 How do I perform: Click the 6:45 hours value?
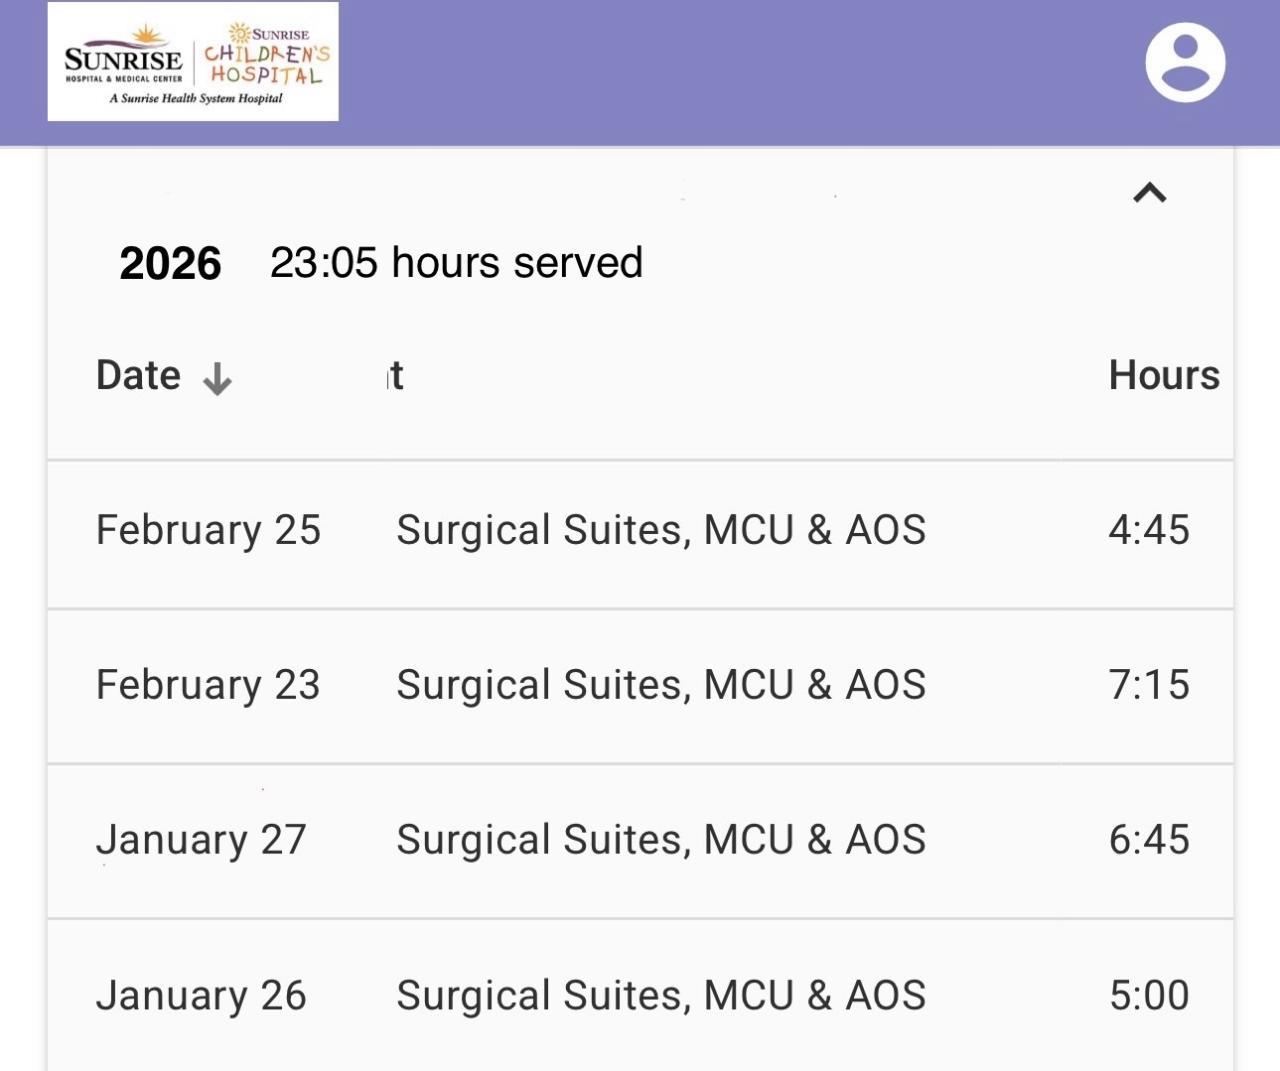pyautogui.click(x=1149, y=840)
